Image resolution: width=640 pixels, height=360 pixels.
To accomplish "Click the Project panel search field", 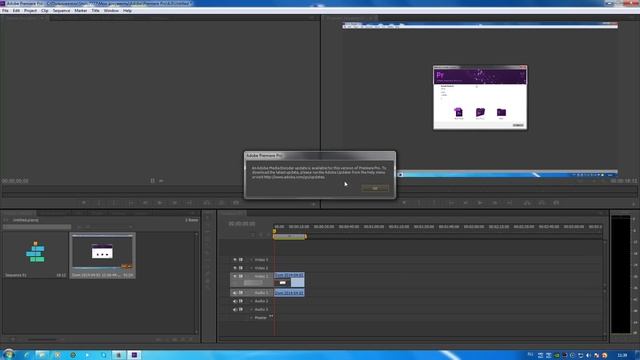I will click(x=37, y=227).
